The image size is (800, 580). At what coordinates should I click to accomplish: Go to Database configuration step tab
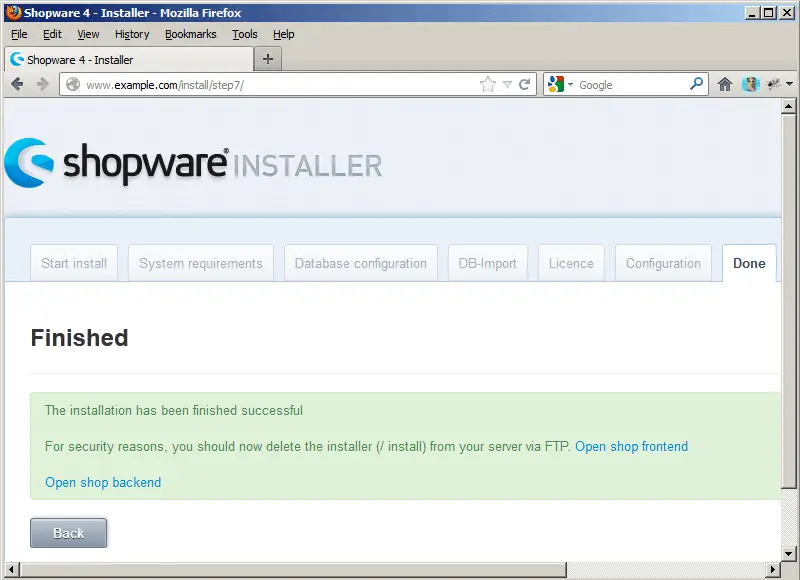tap(361, 263)
